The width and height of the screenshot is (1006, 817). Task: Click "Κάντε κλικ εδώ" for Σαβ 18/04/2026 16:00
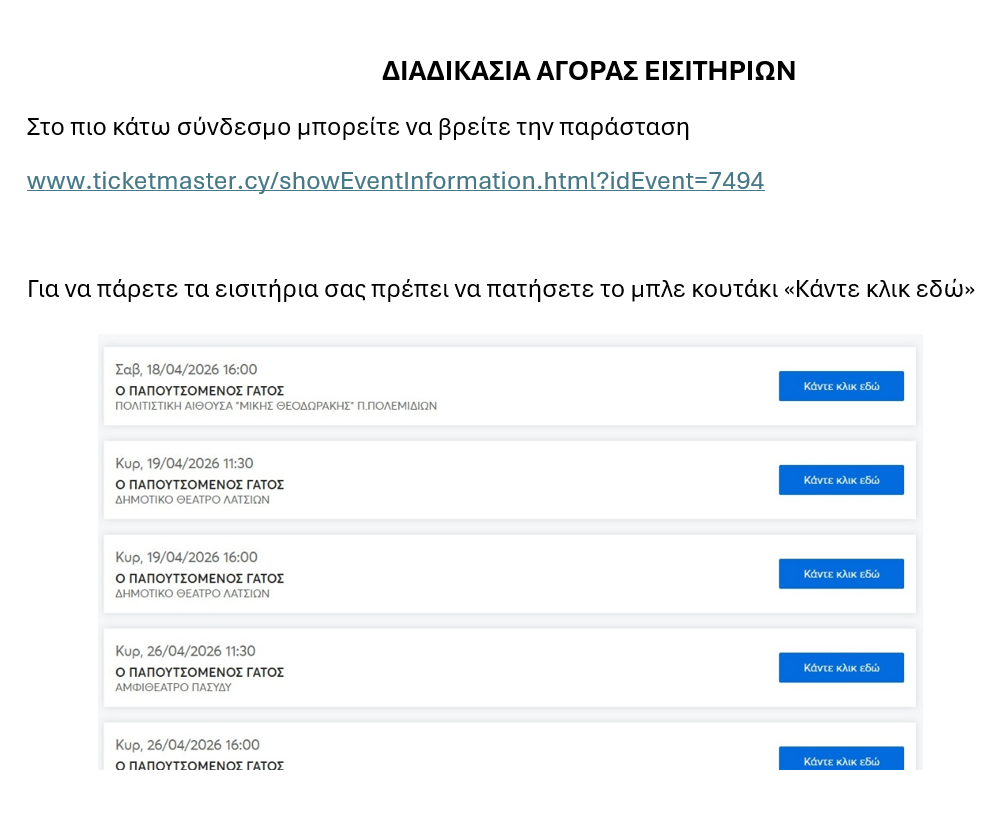click(x=840, y=386)
